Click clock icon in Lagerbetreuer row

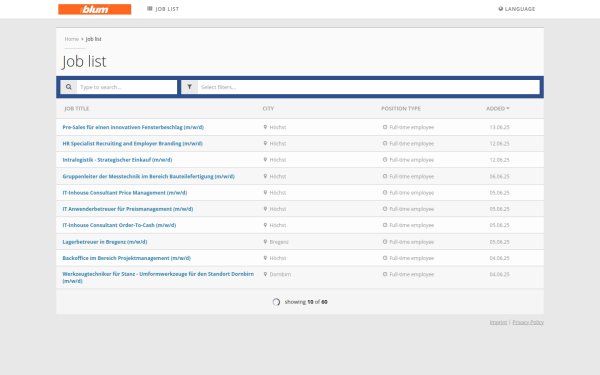385,242
